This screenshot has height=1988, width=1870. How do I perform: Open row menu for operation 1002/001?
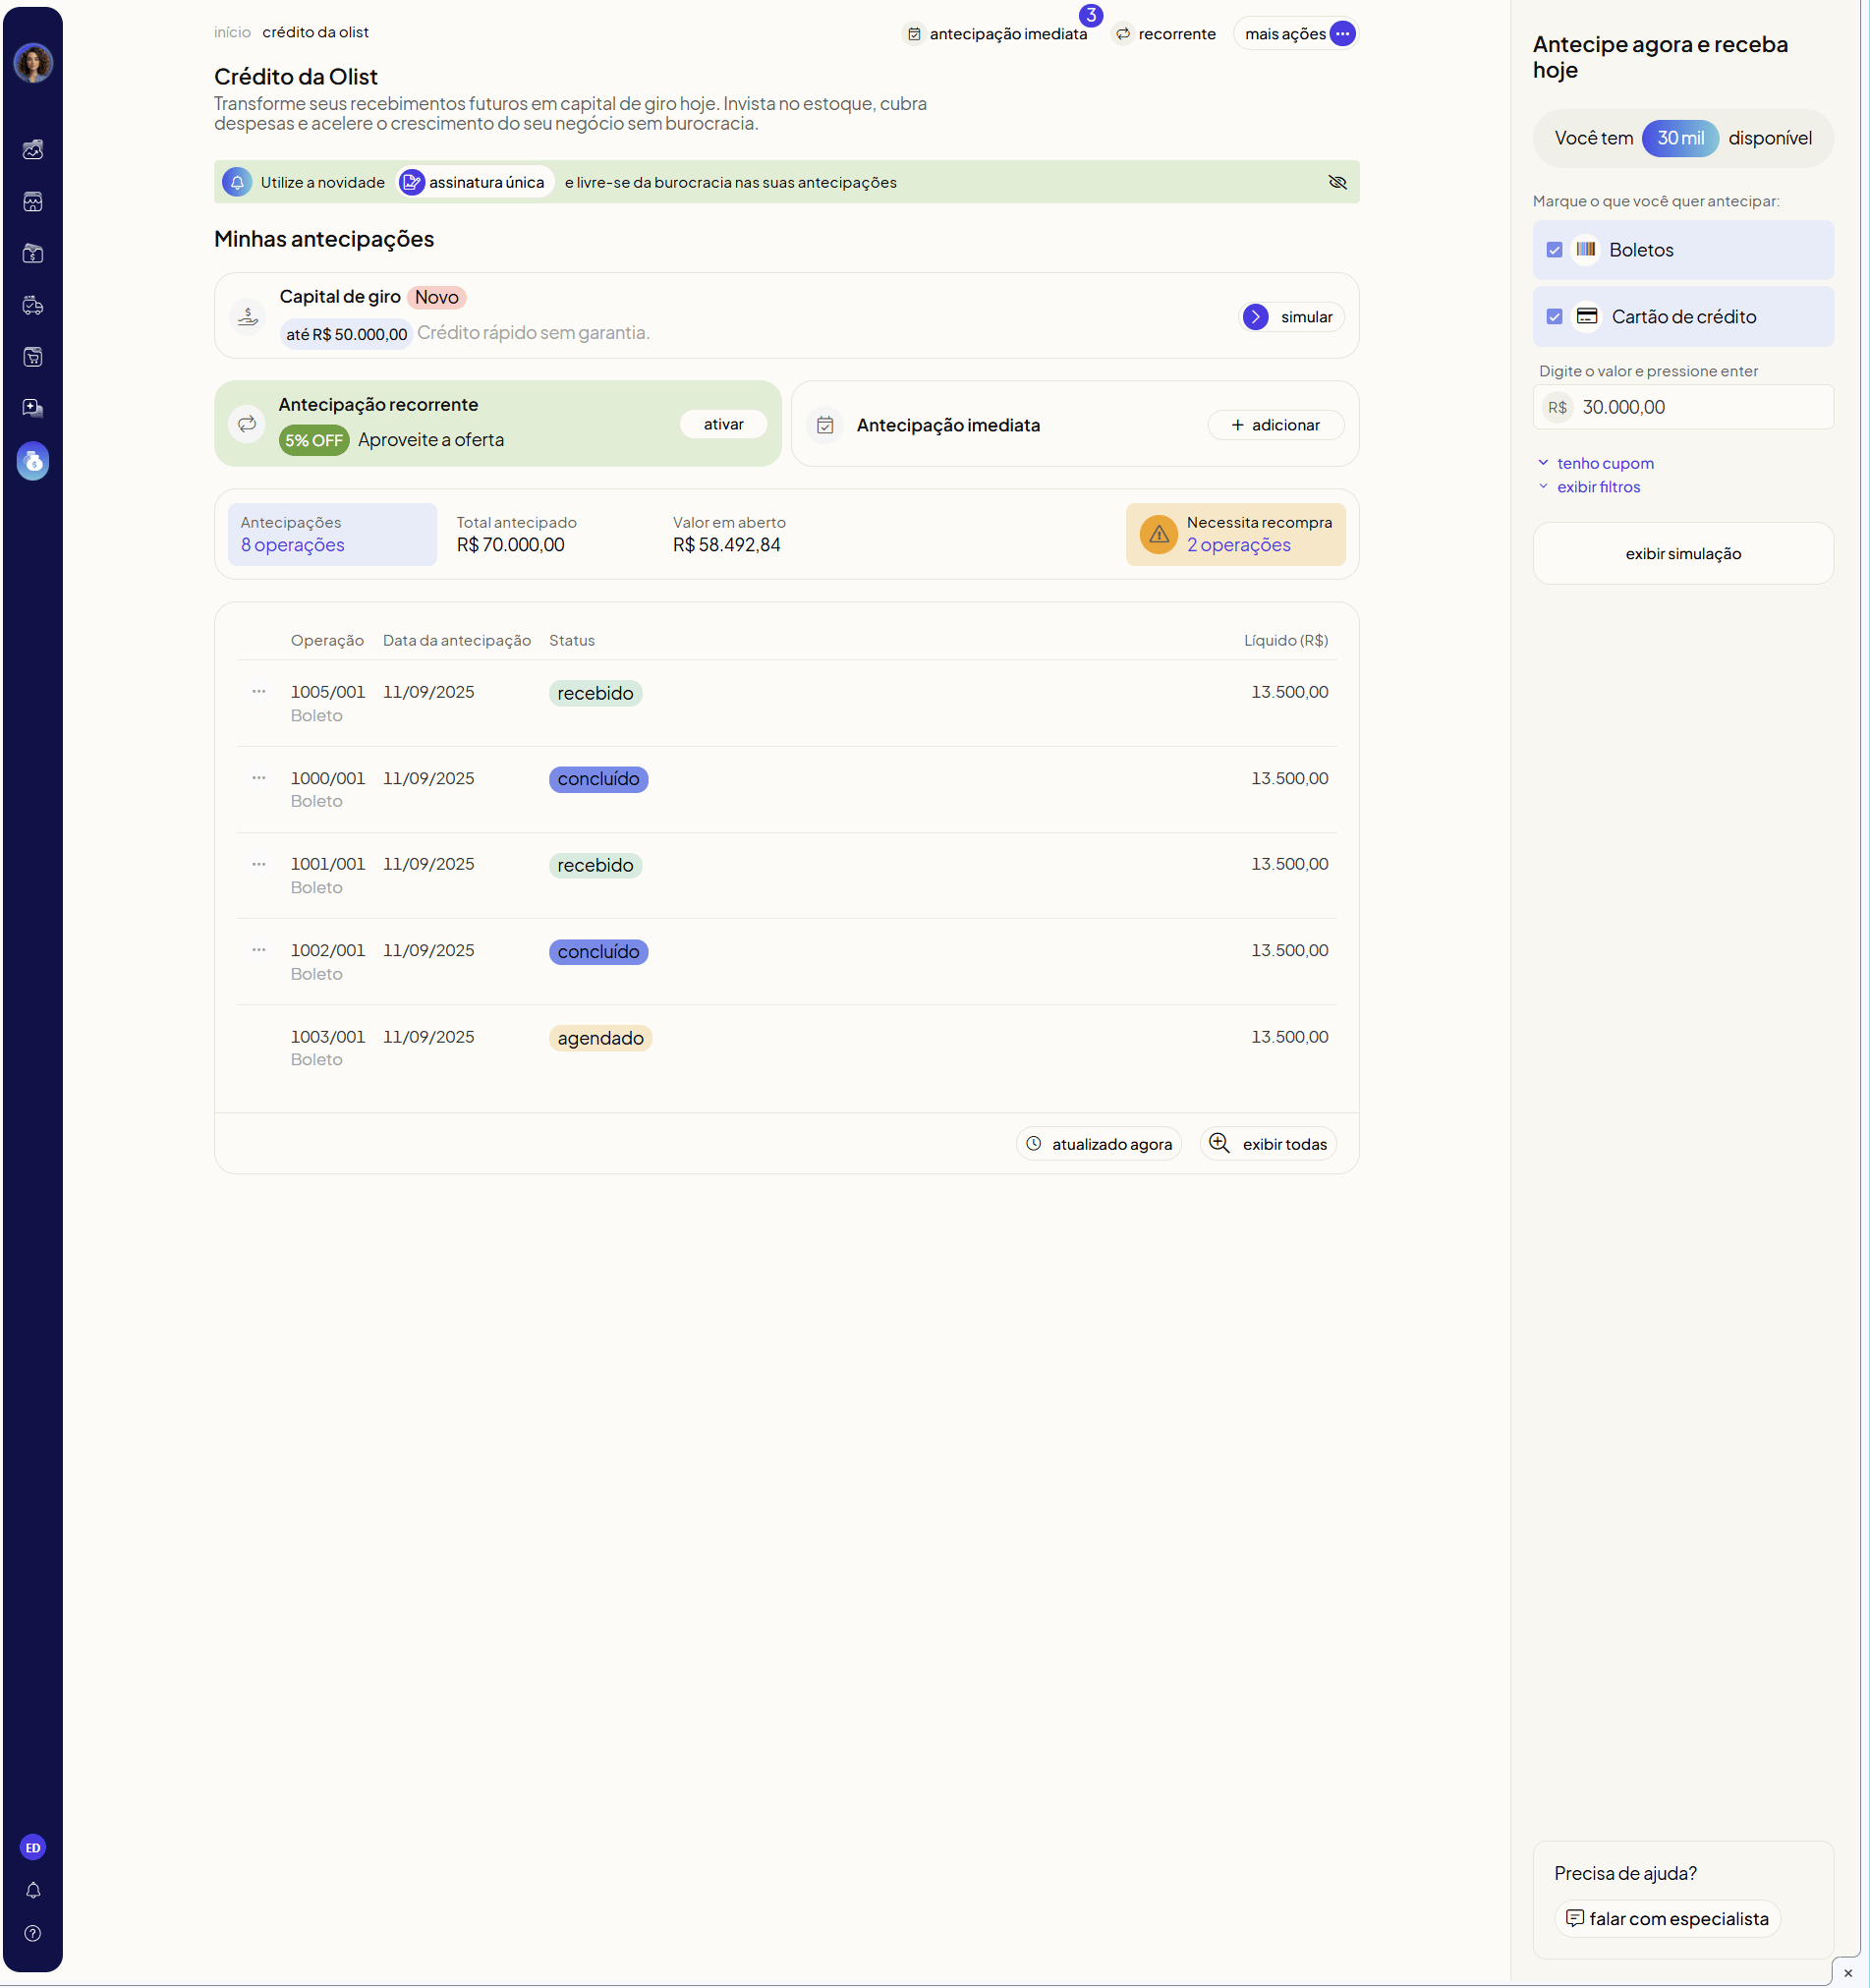pos(259,950)
